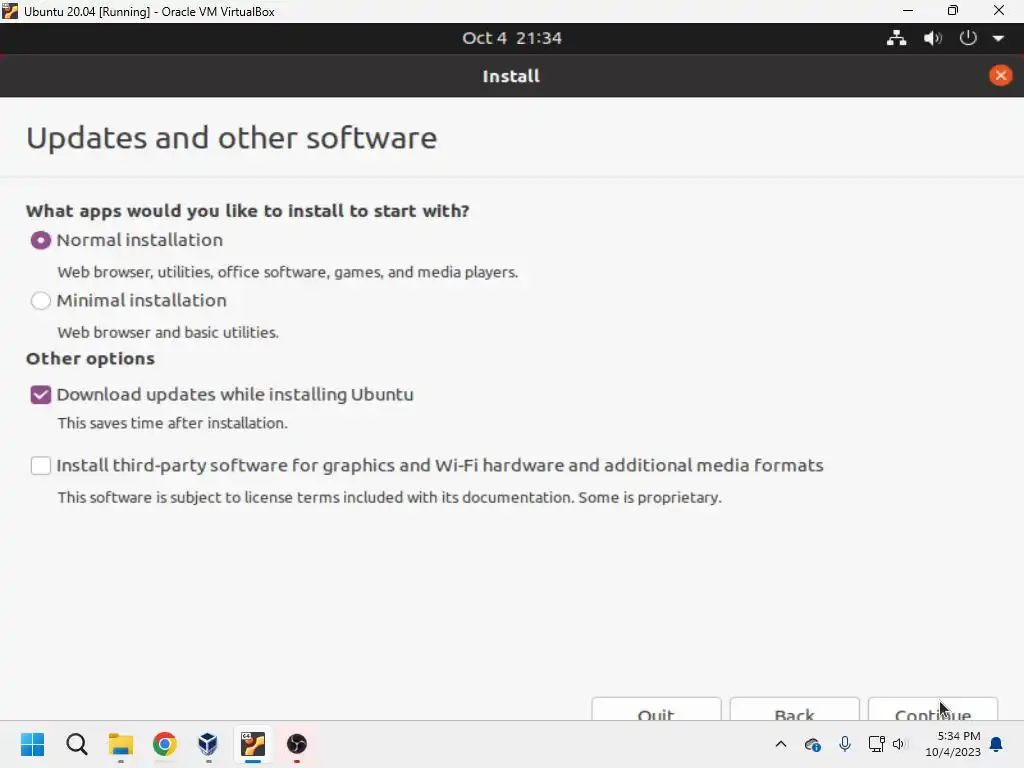Image resolution: width=1024 pixels, height=768 pixels.
Task: Click the OneDrive cloud tray icon
Action: tap(812, 744)
